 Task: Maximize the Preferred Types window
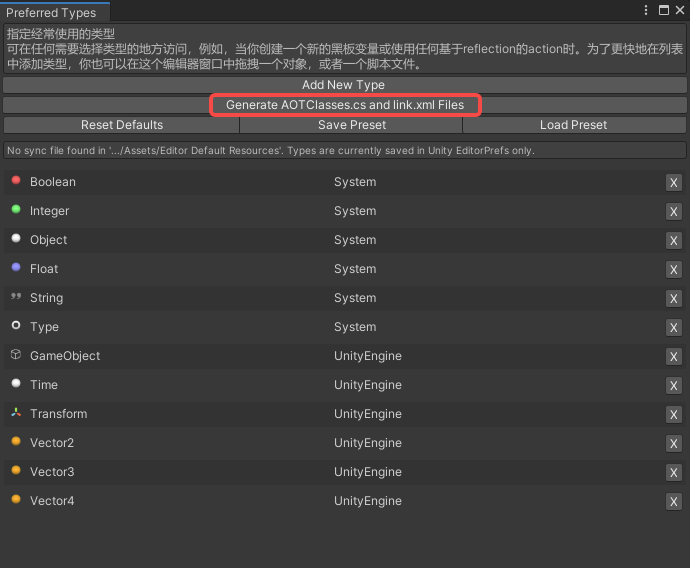coord(663,10)
